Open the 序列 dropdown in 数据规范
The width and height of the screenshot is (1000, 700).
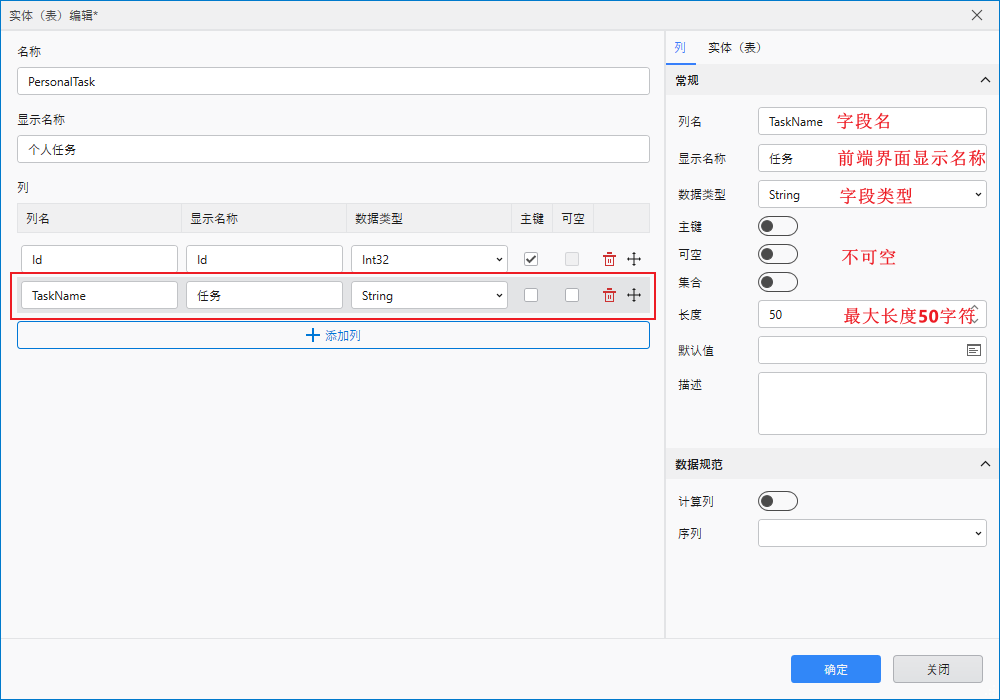pos(871,533)
